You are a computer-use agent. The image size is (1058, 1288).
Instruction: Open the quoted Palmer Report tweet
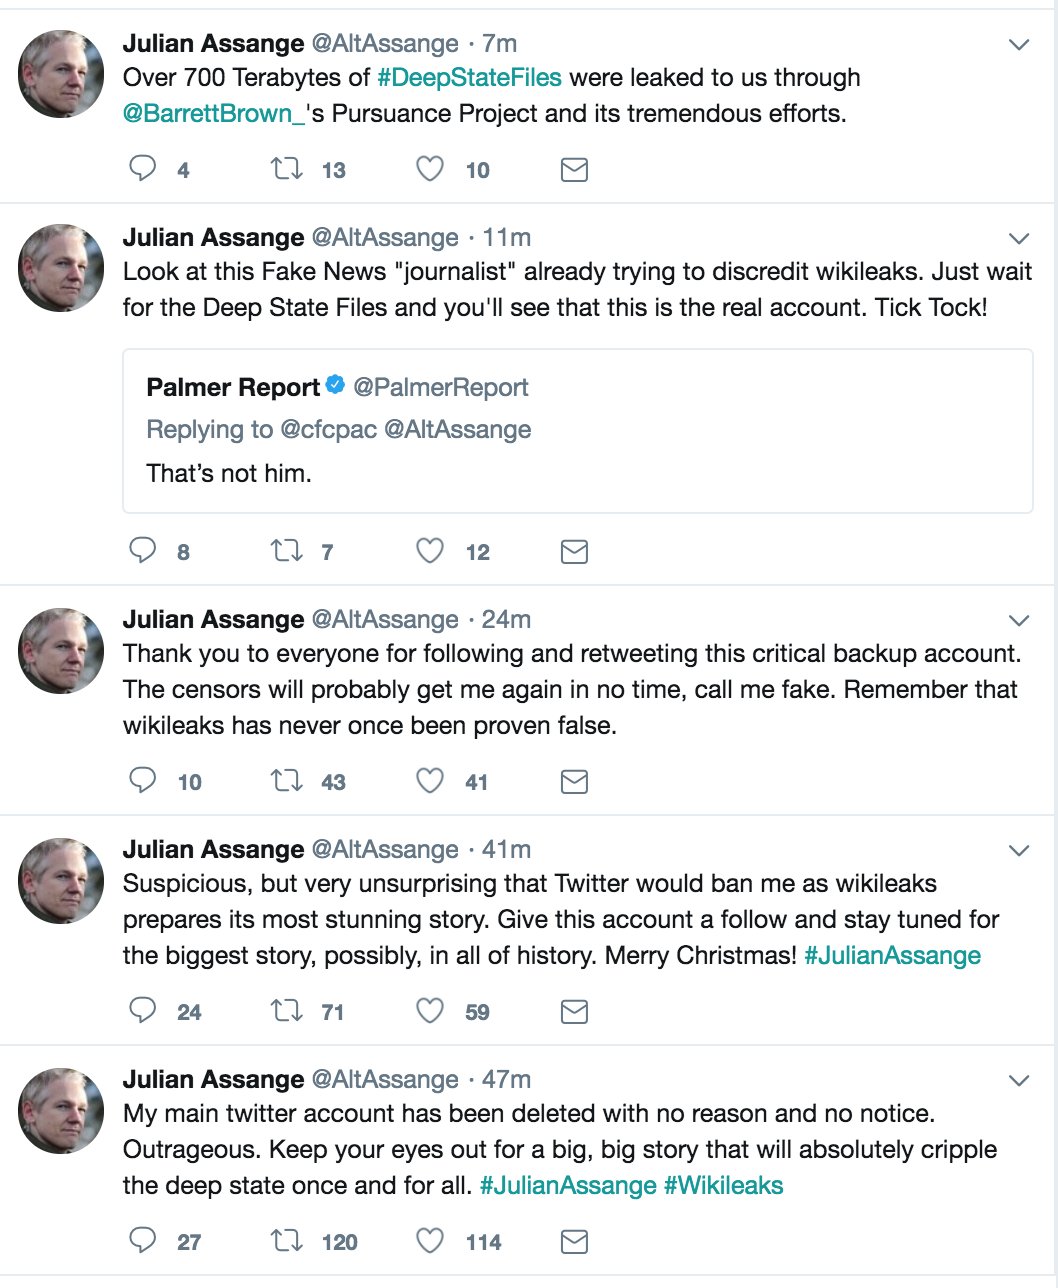[x=577, y=431]
